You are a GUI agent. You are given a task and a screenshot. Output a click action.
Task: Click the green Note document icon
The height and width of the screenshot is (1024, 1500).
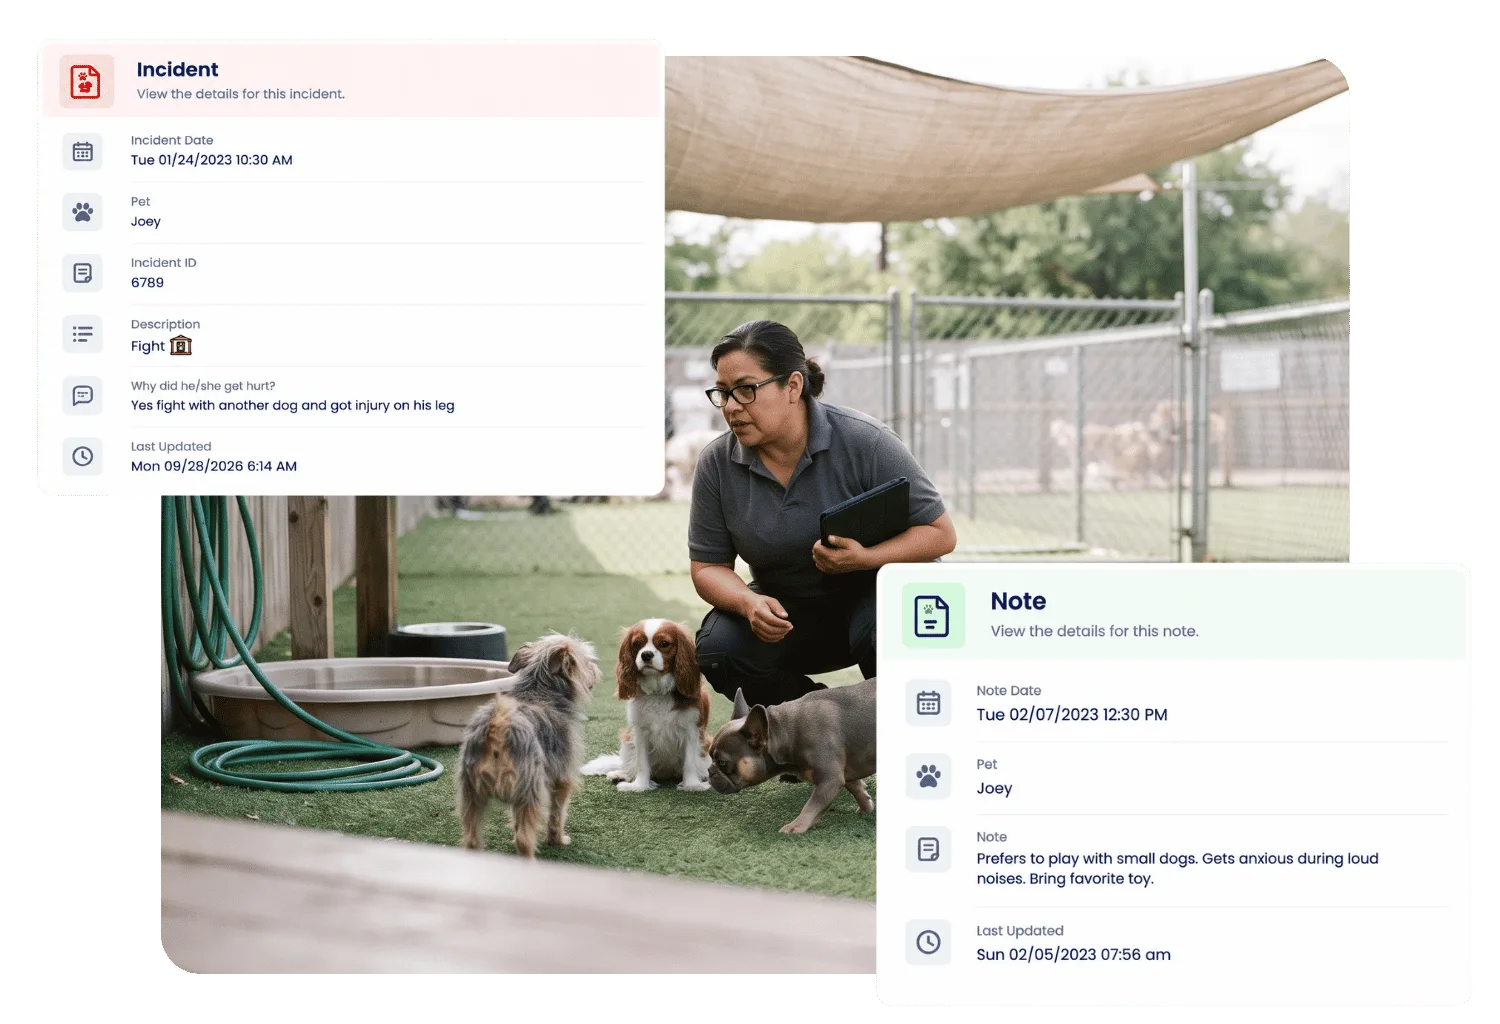[933, 615]
